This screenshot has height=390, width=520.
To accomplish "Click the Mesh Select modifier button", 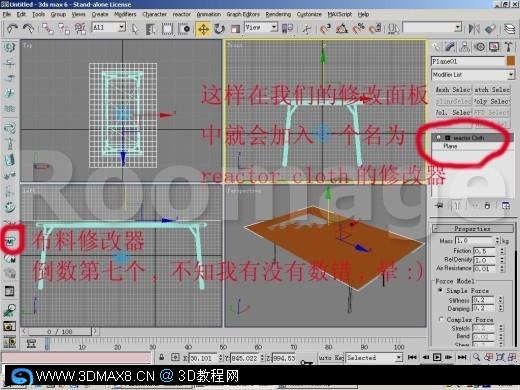I will pos(454,90).
